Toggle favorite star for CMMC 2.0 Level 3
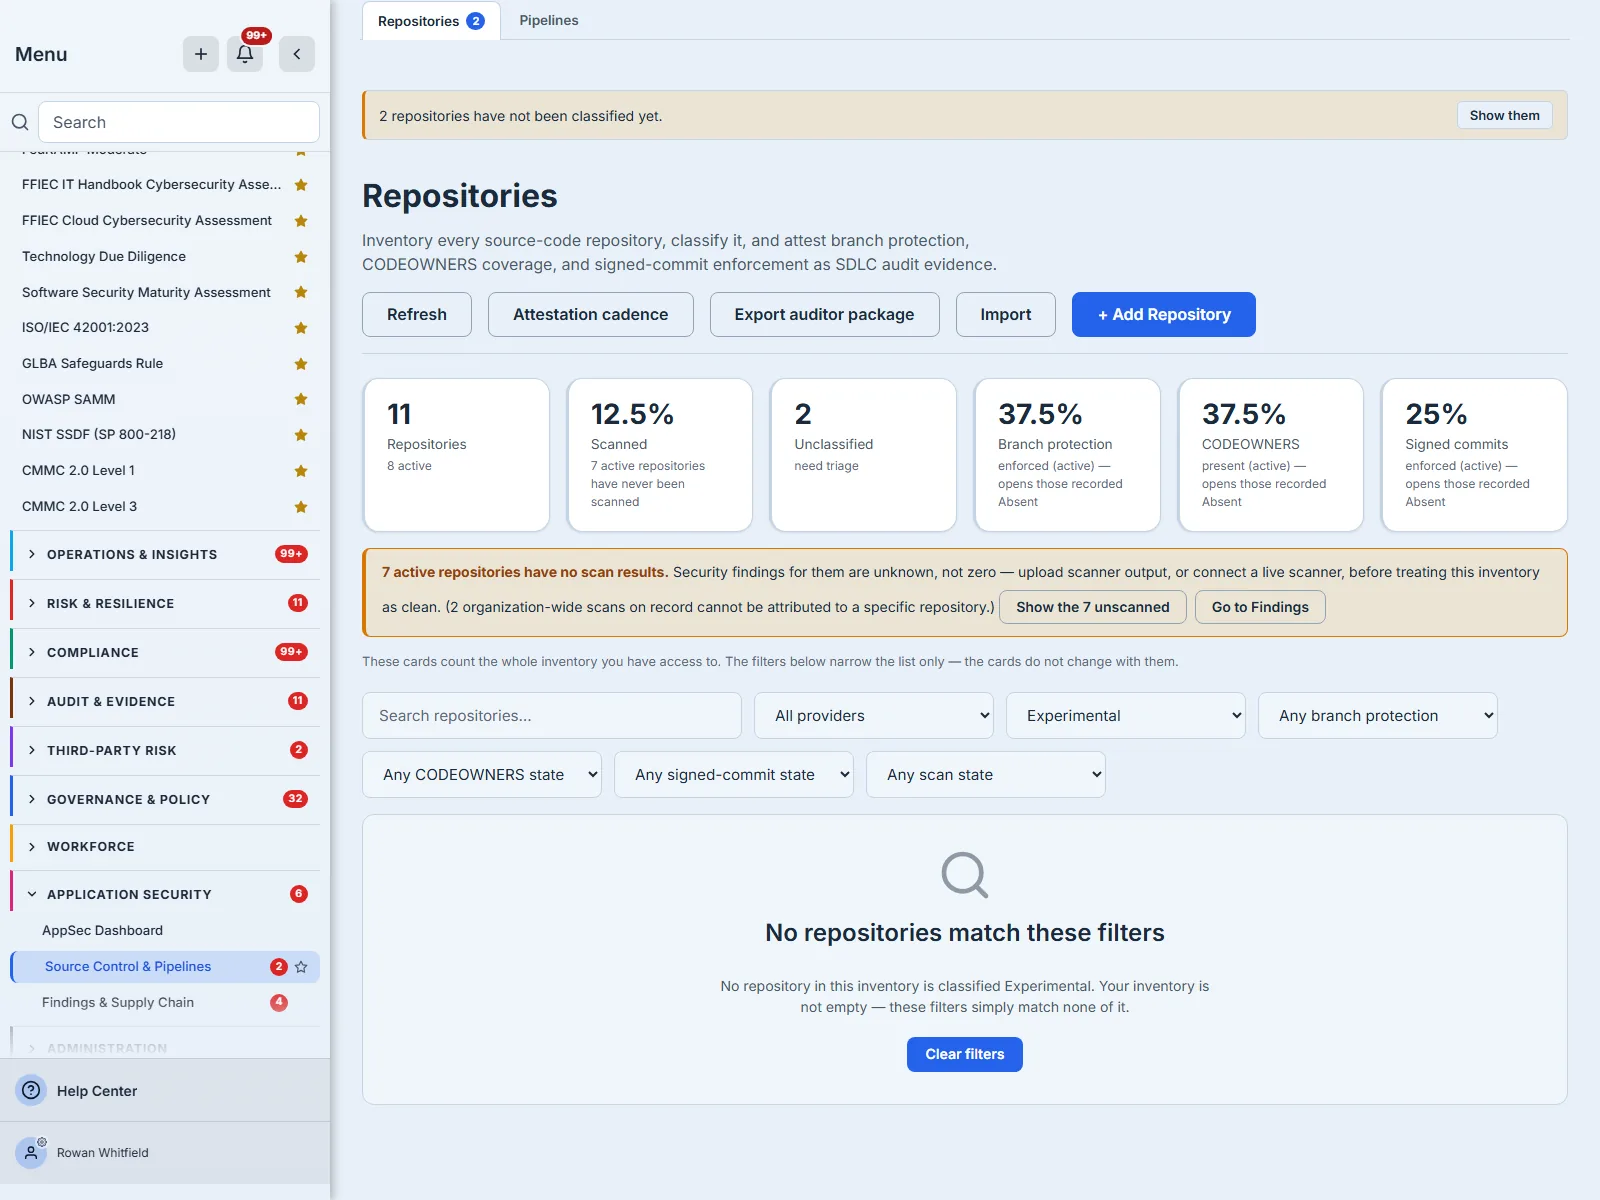Viewport: 1600px width, 1200px height. (x=301, y=507)
